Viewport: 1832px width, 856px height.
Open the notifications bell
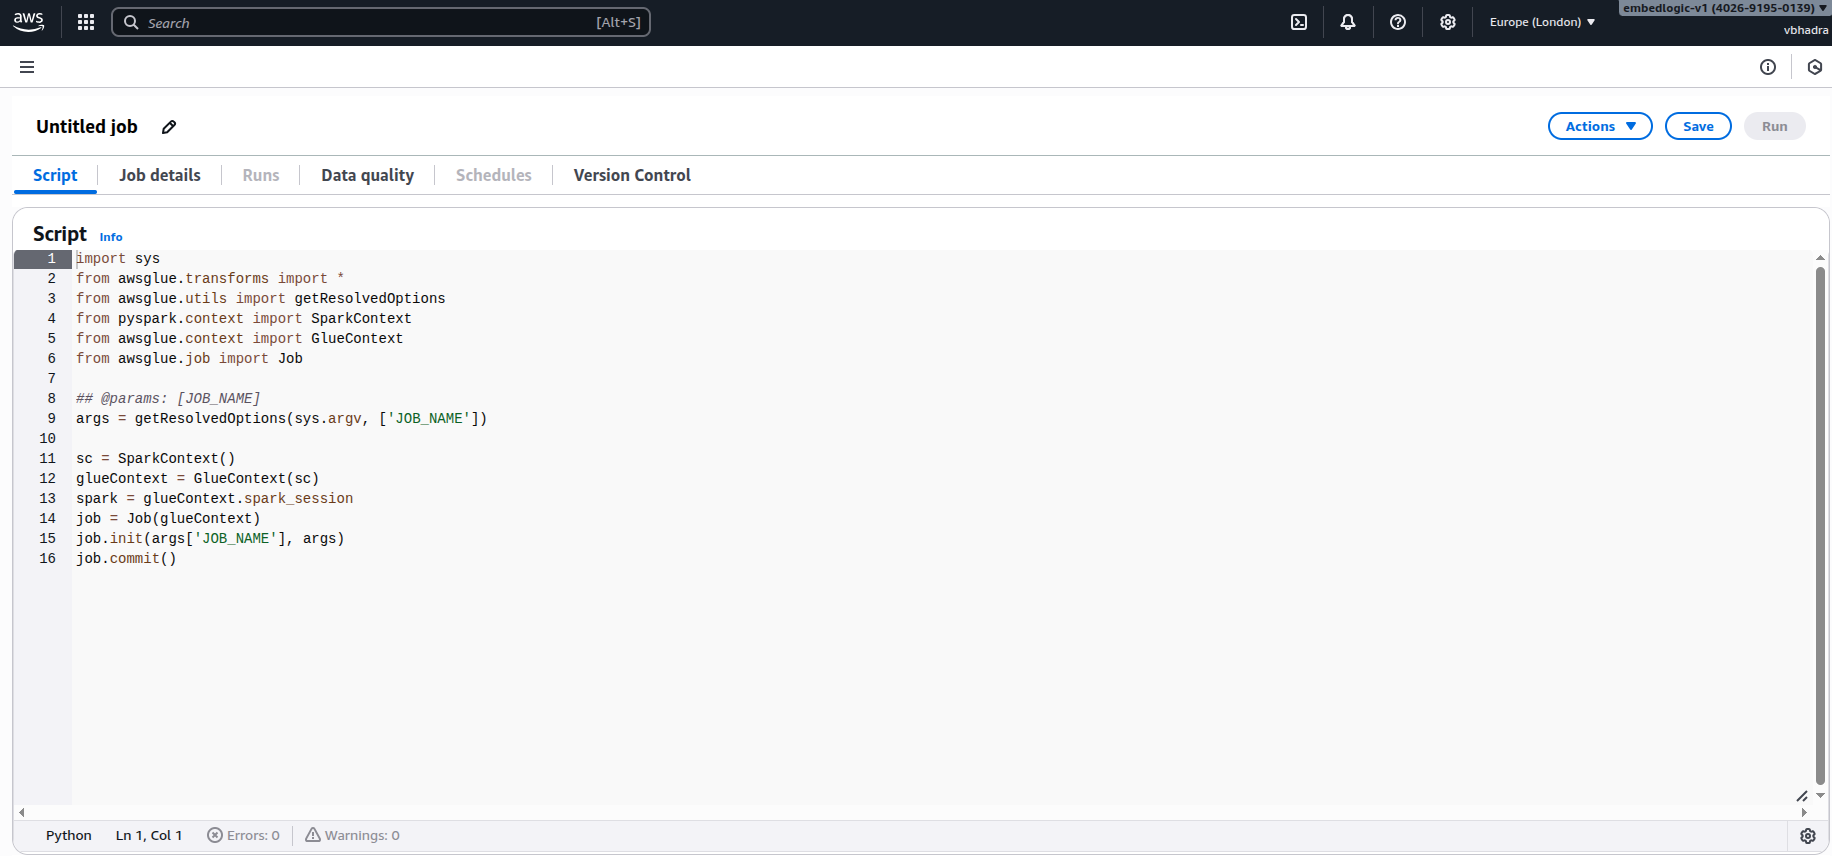(1348, 22)
